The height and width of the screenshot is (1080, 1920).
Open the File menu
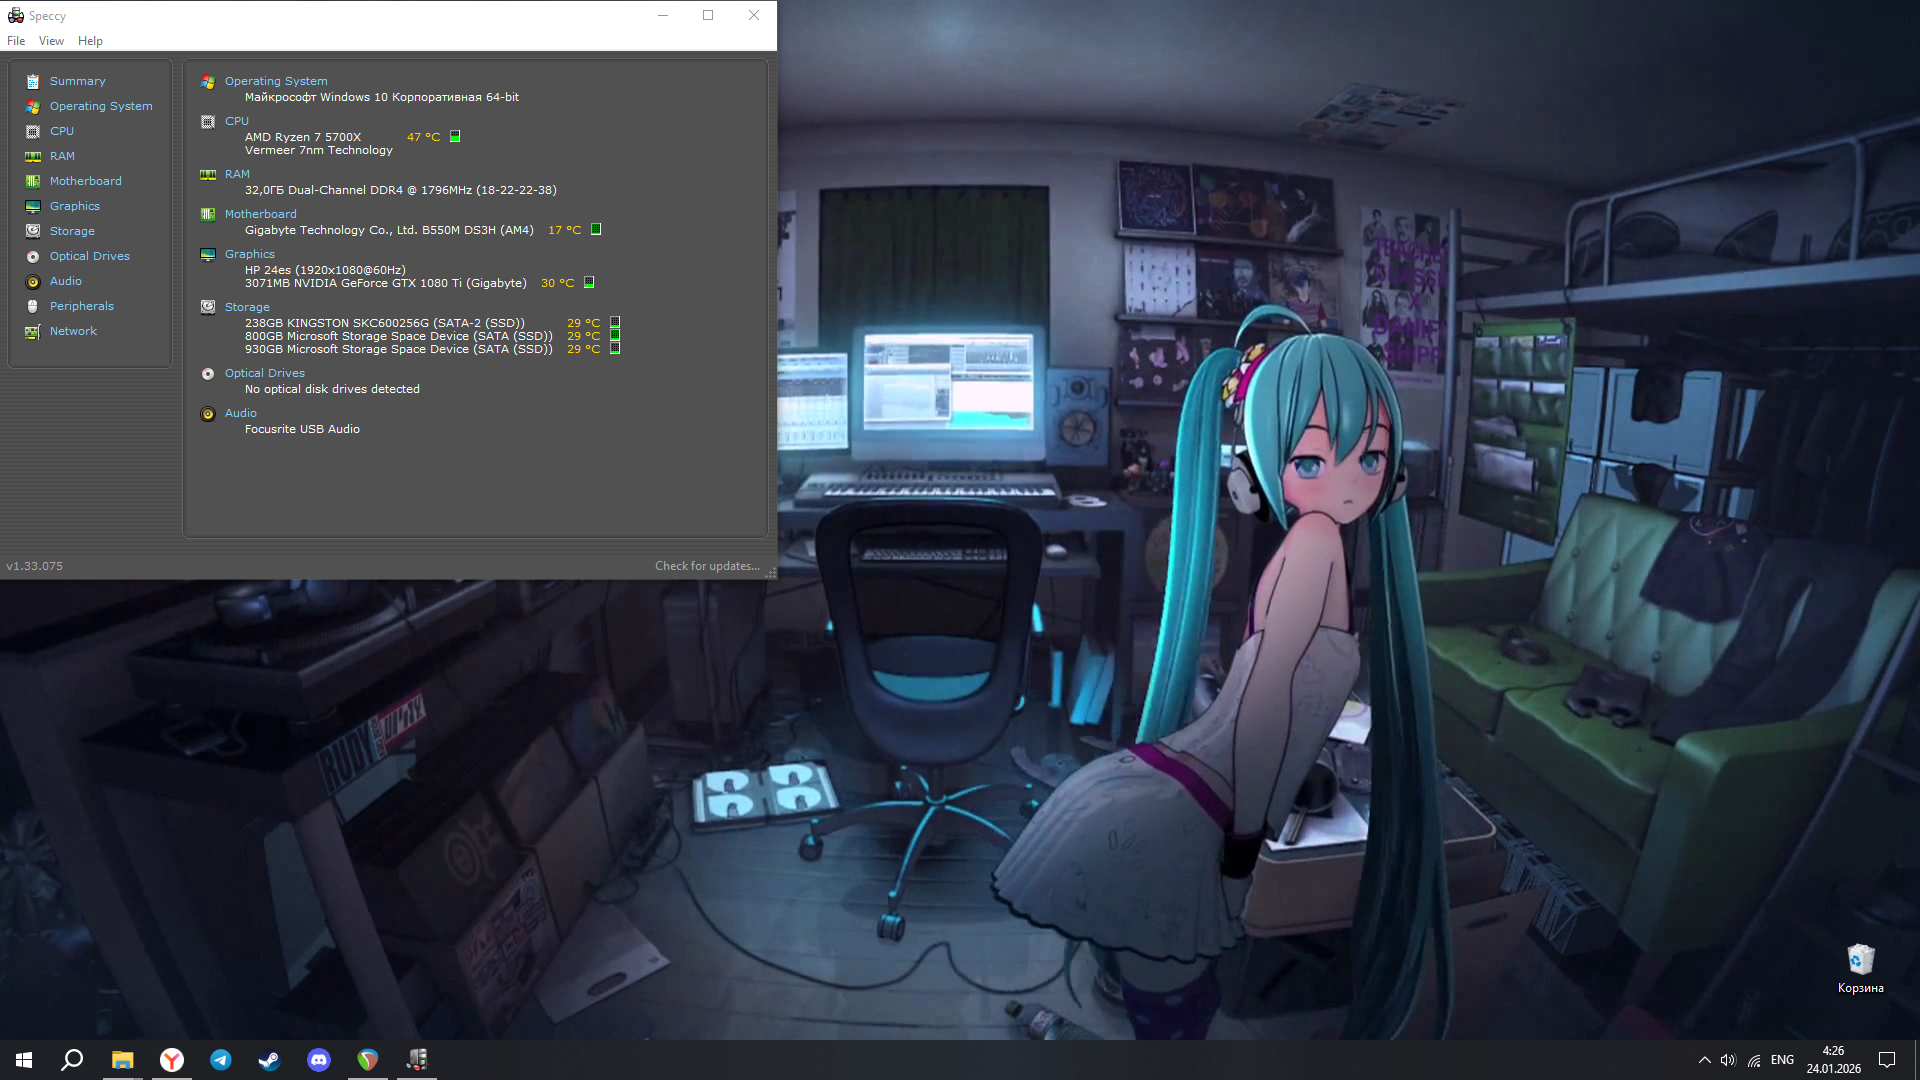click(x=16, y=41)
